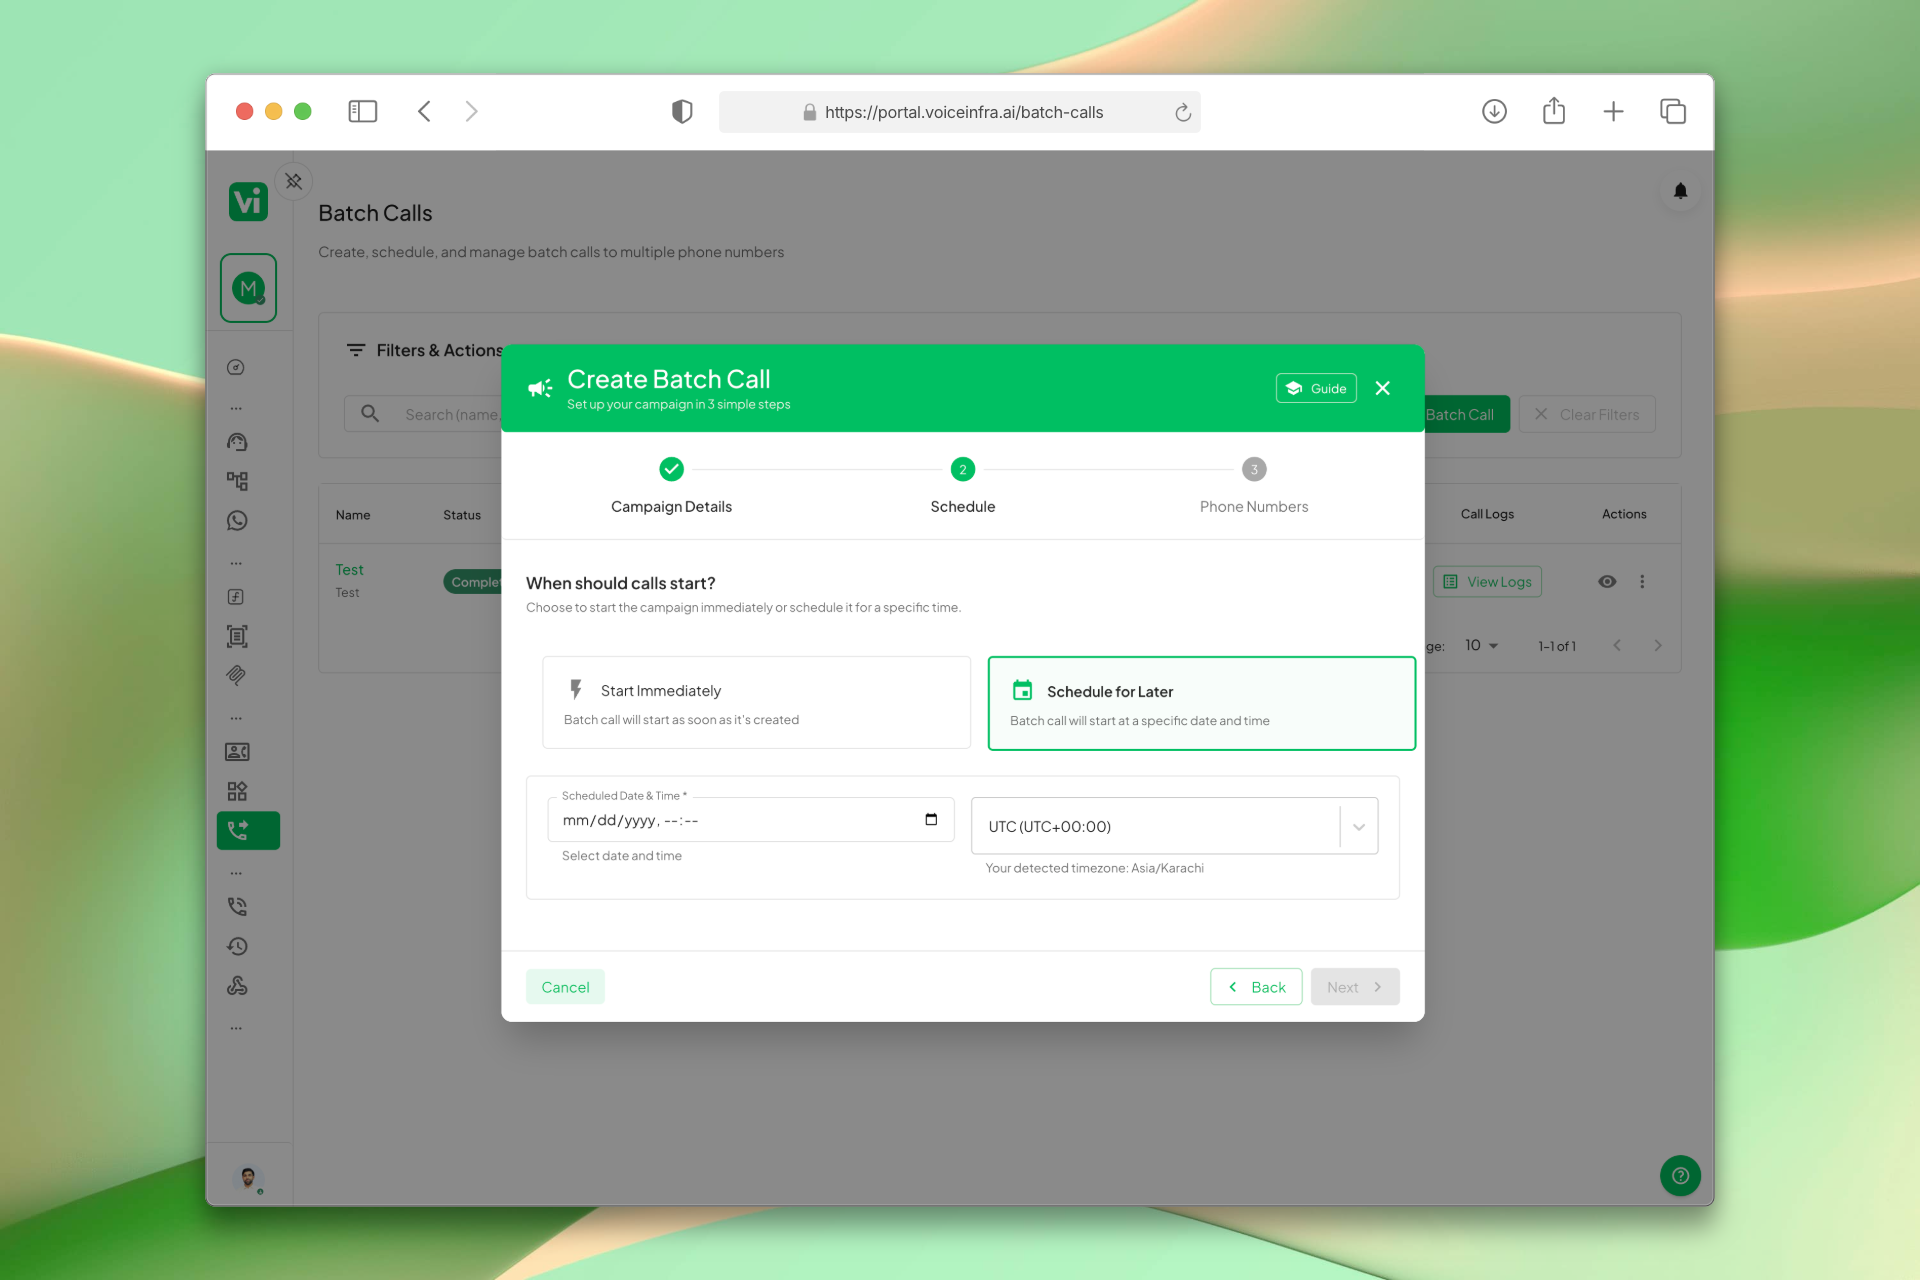This screenshot has width=1920, height=1280.
Task: Open the rows per page dropdown showing 10
Action: 1481,646
